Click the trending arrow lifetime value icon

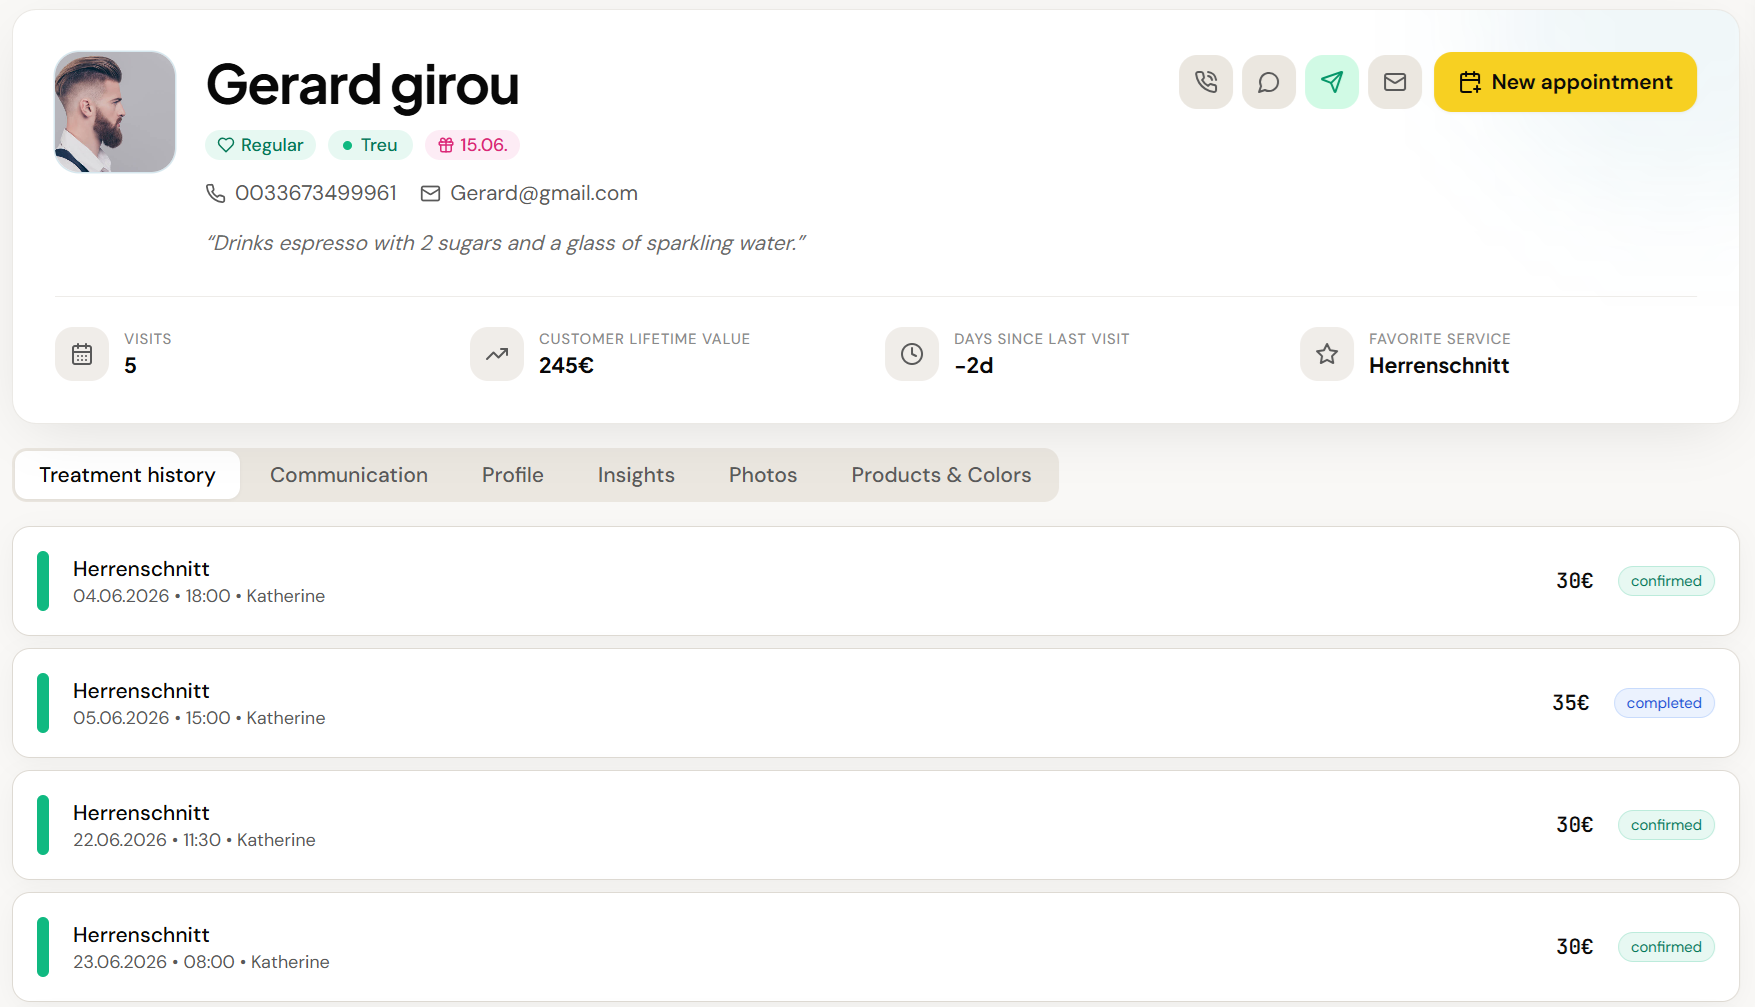point(497,354)
